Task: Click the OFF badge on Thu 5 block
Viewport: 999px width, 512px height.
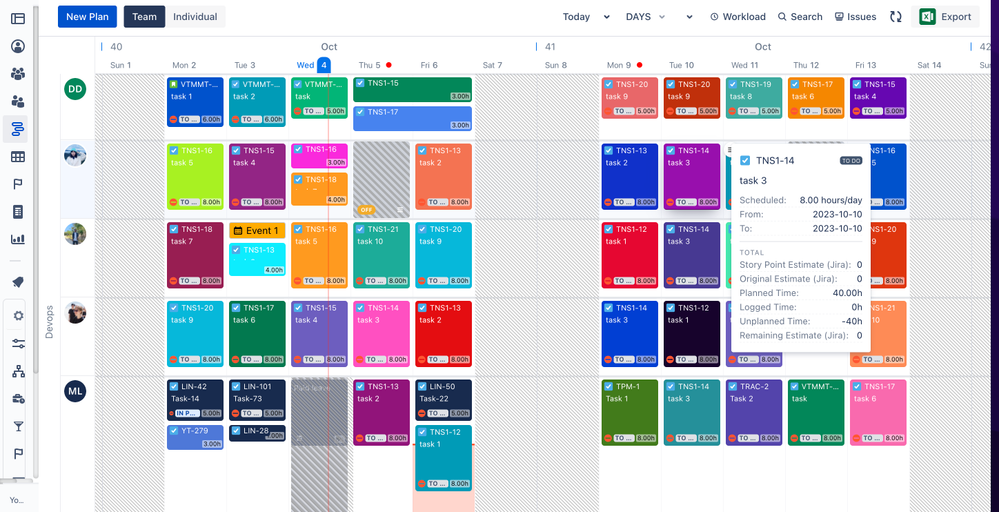Action: click(366, 210)
